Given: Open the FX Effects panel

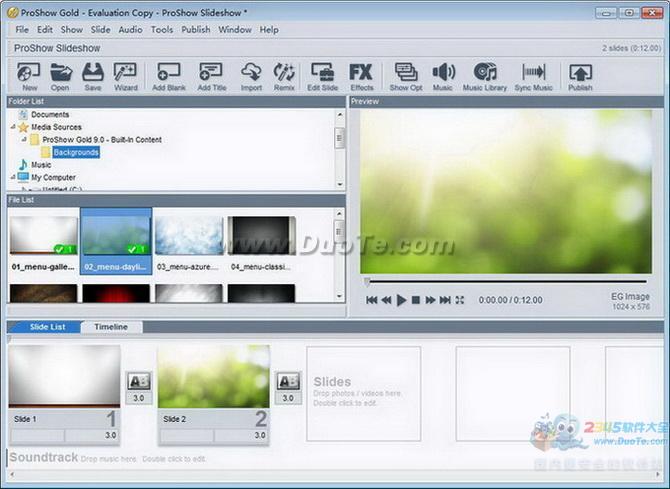Looking at the screenshot, I should pyautogui.click(x=361, y=76).
